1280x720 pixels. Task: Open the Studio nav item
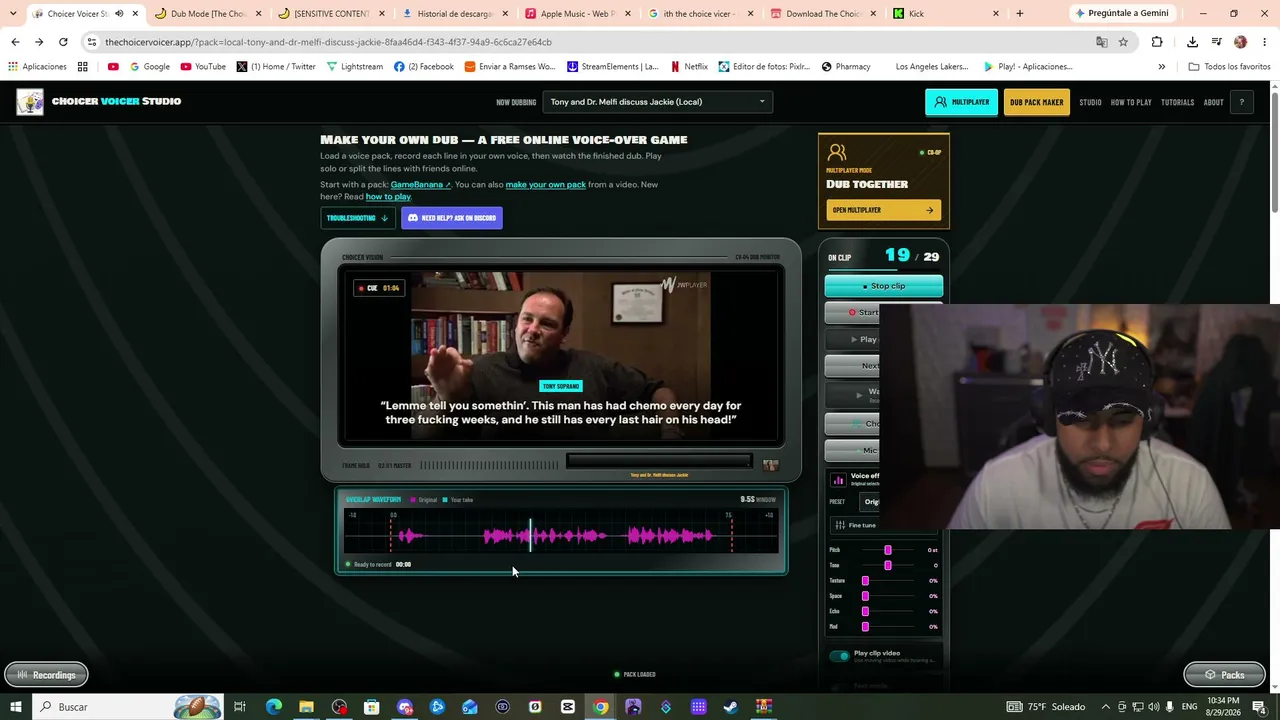point(1090,102)
